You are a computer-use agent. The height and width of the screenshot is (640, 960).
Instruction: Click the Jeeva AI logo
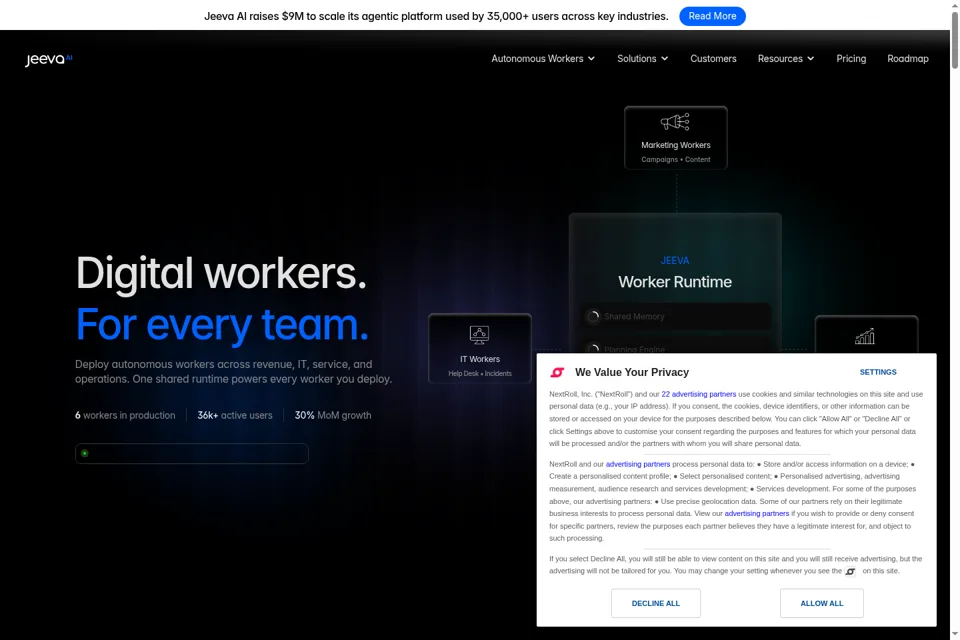point(48,59)
